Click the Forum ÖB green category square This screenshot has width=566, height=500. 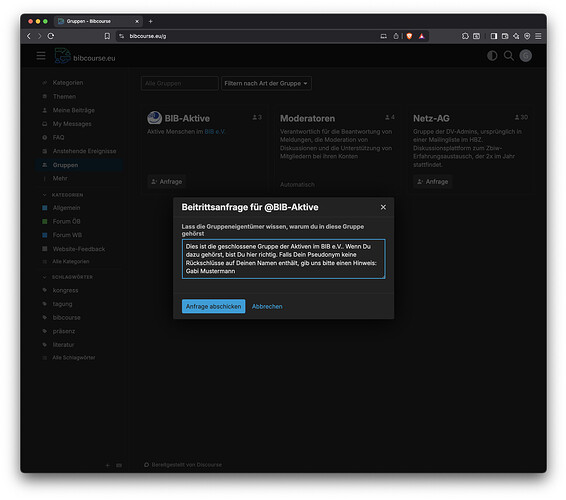click(x=45, y=221)
